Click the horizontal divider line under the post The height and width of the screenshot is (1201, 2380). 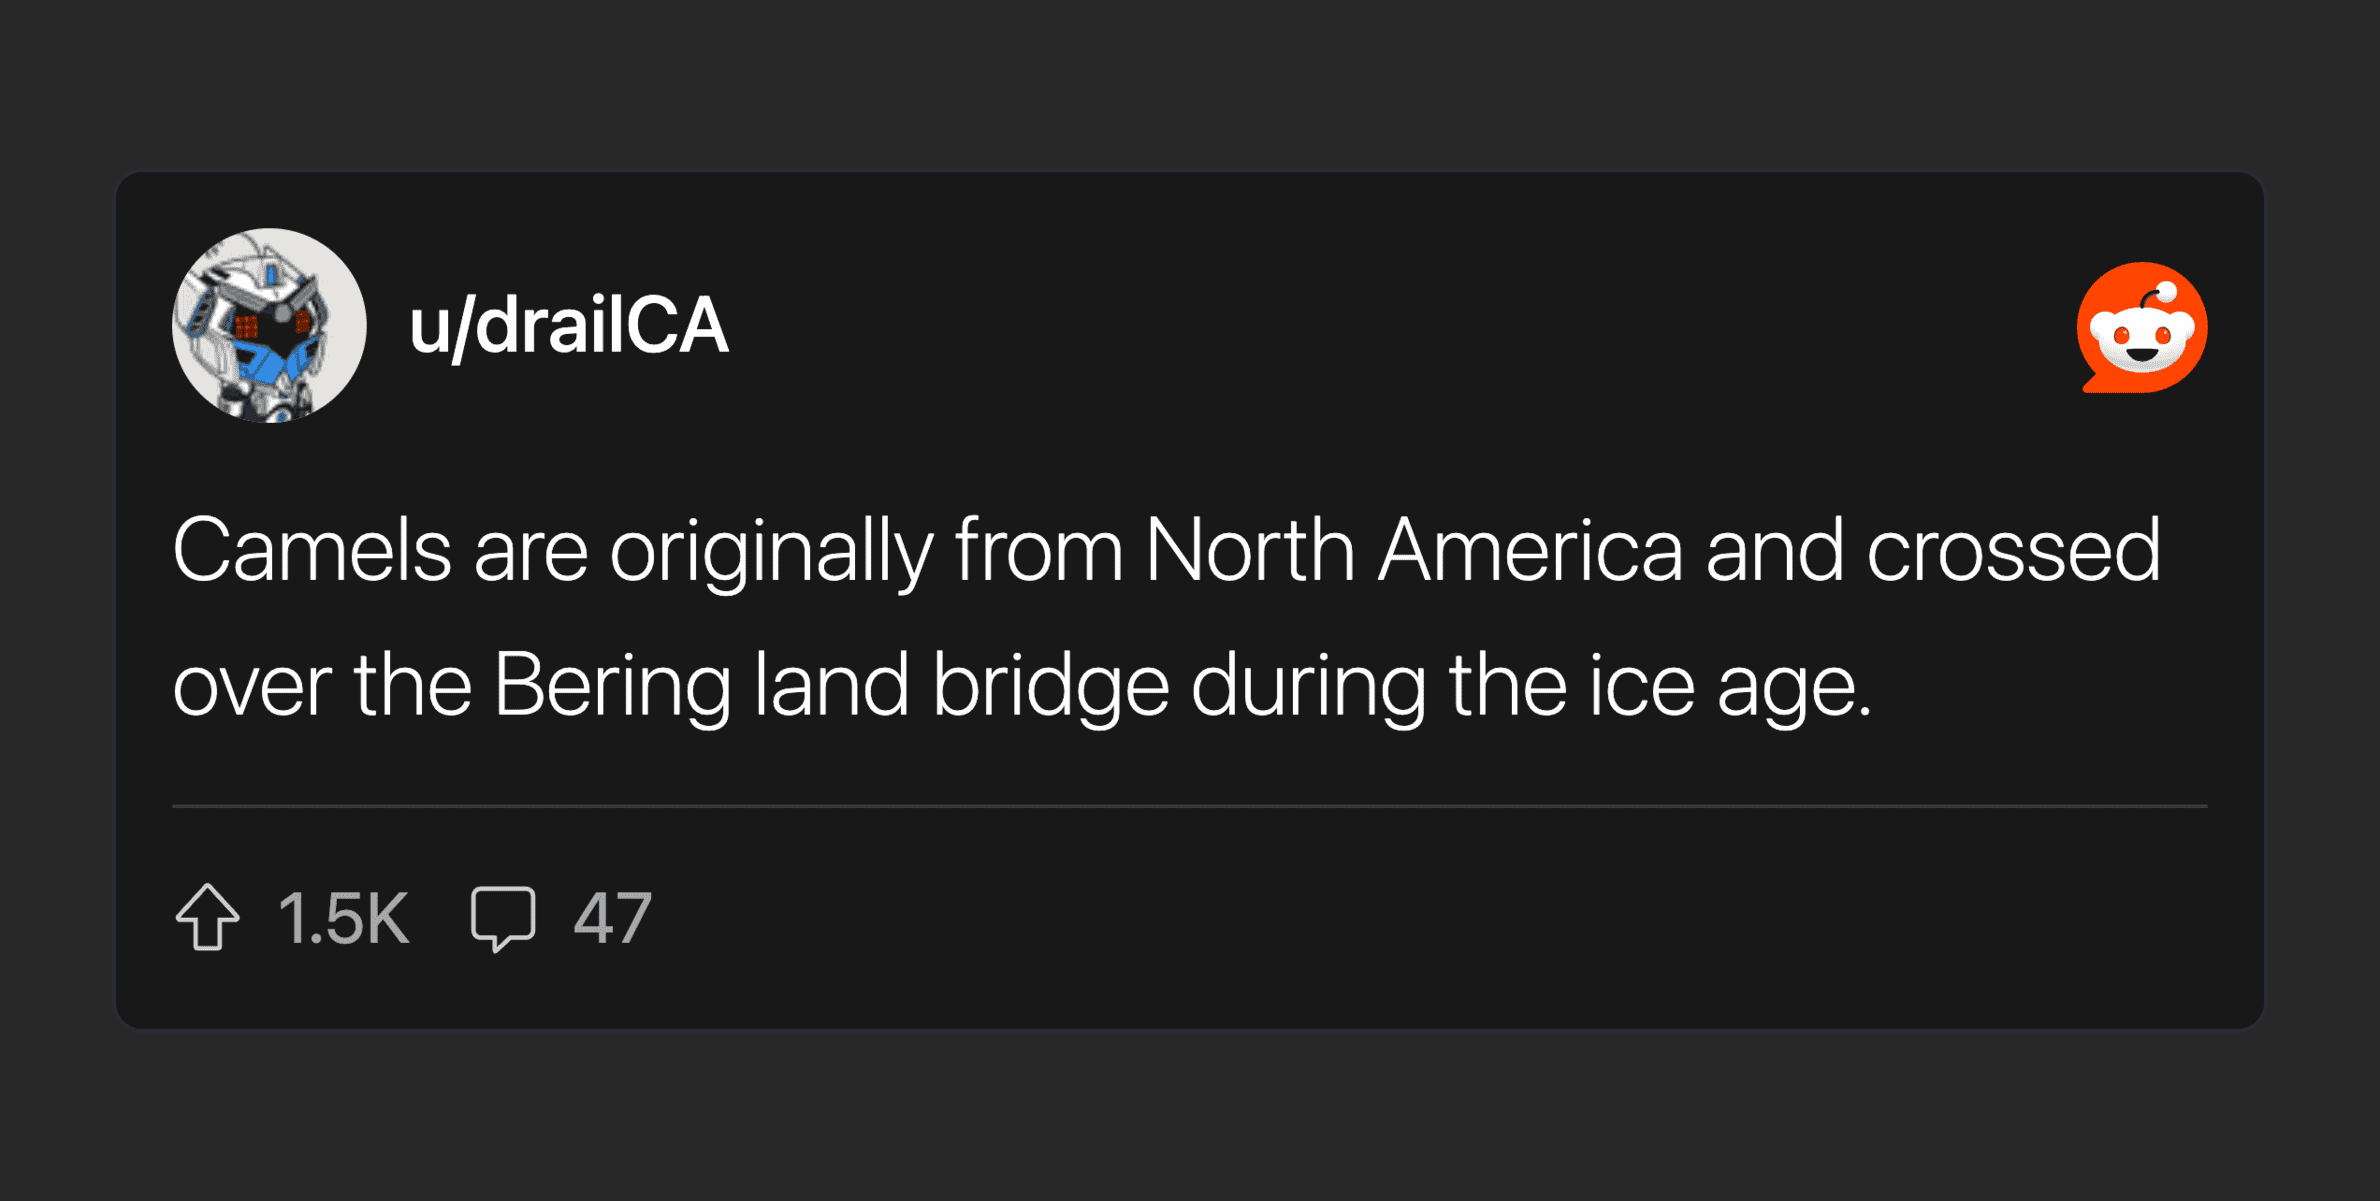(1189, 806)
